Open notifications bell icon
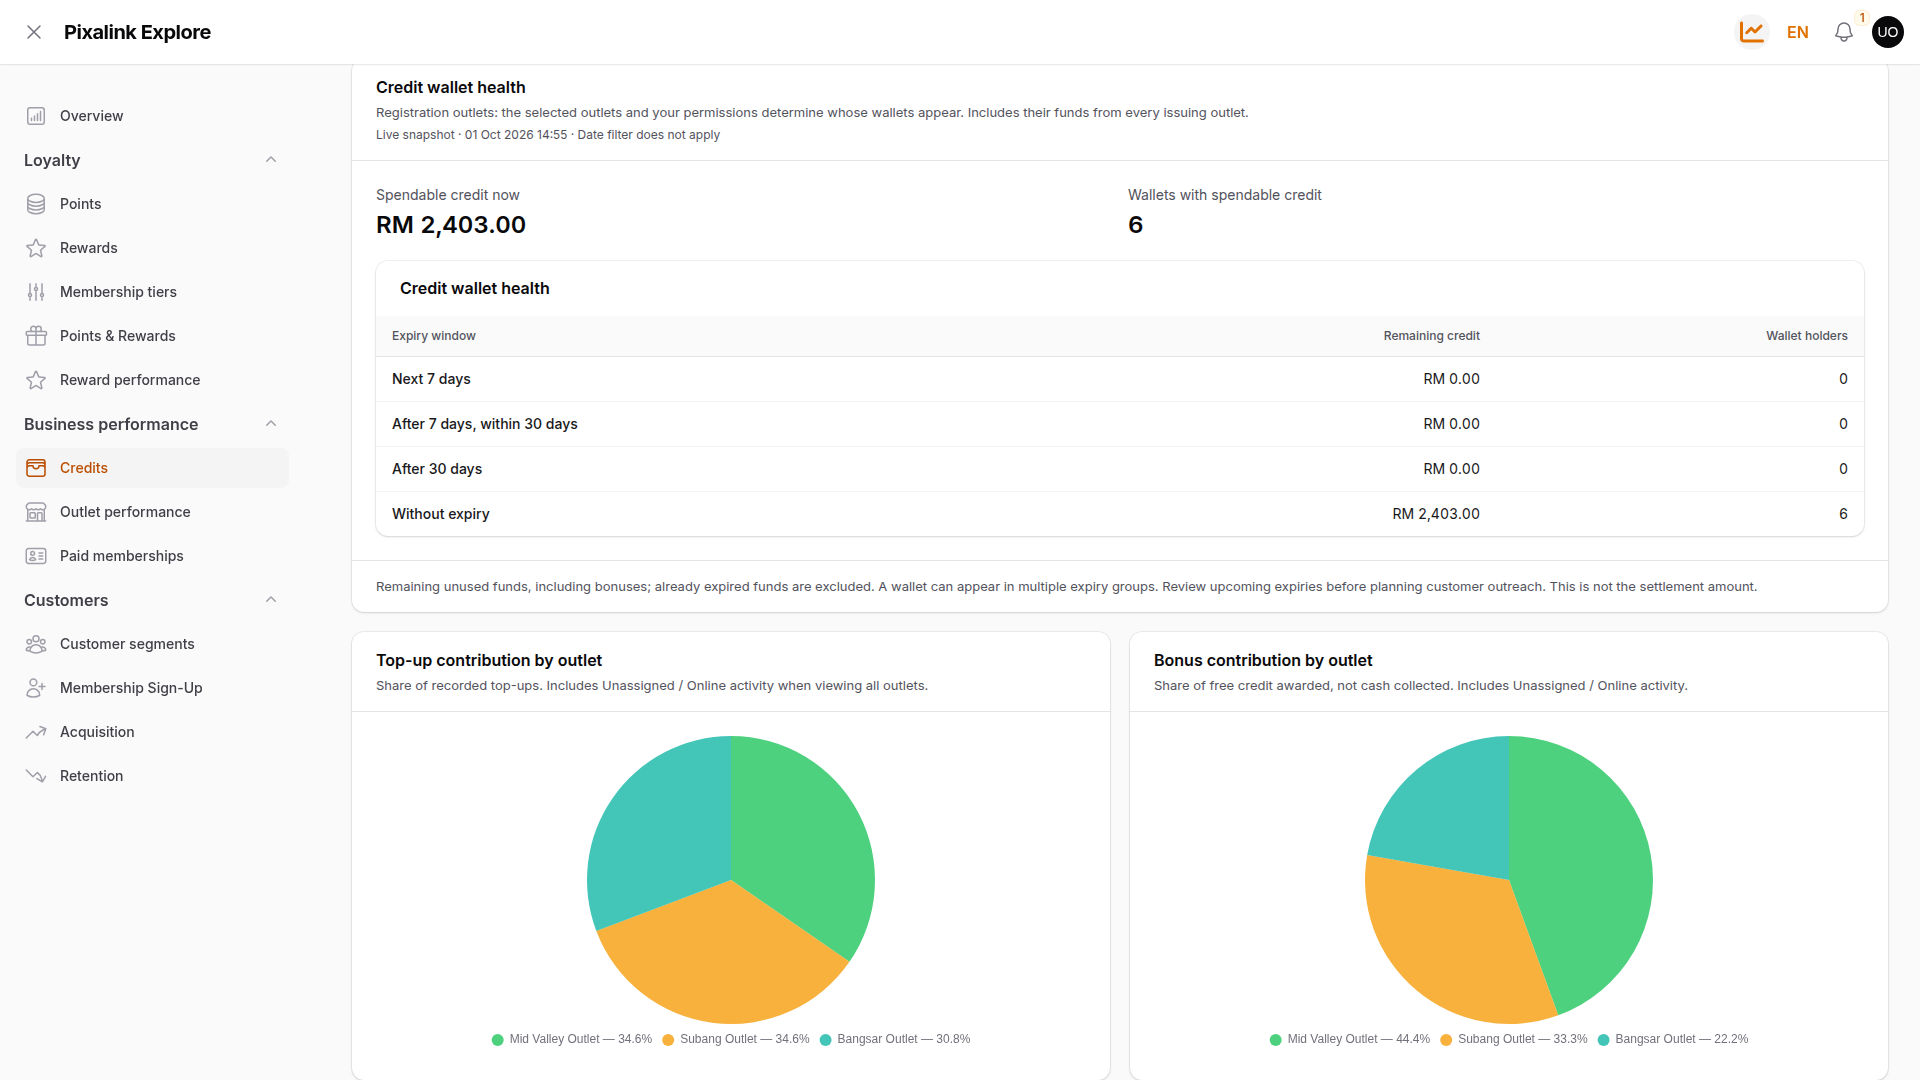Viewport: 1920px width, 1080px height. (1844, 32)
